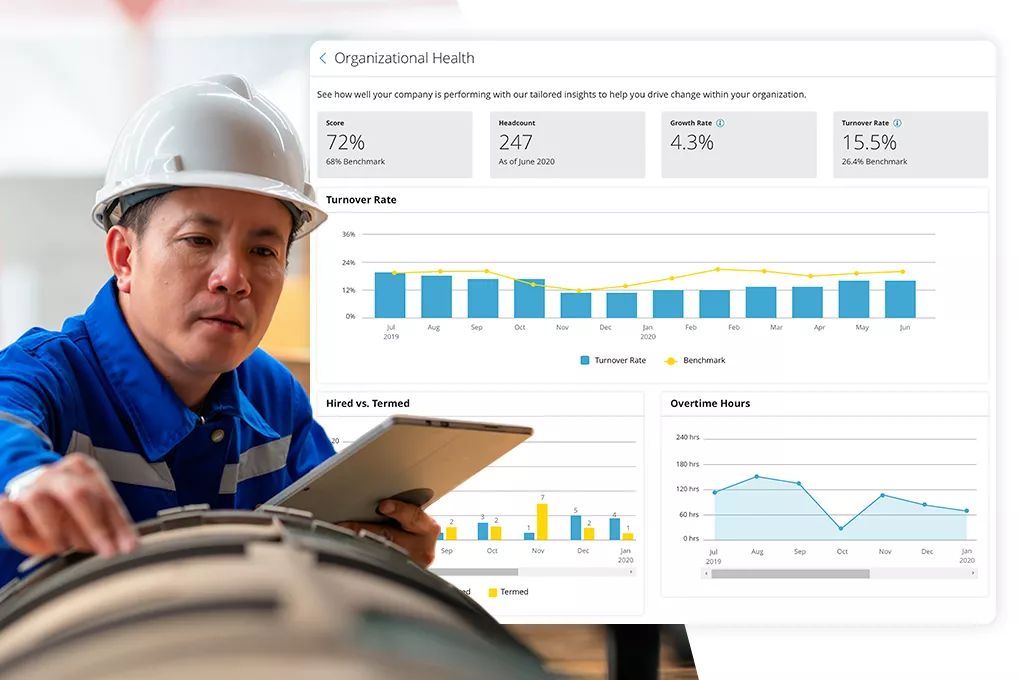The image size is (1020, 680).
Task: Click the Jun turnover rate bar
Action: tap(900, 299)
